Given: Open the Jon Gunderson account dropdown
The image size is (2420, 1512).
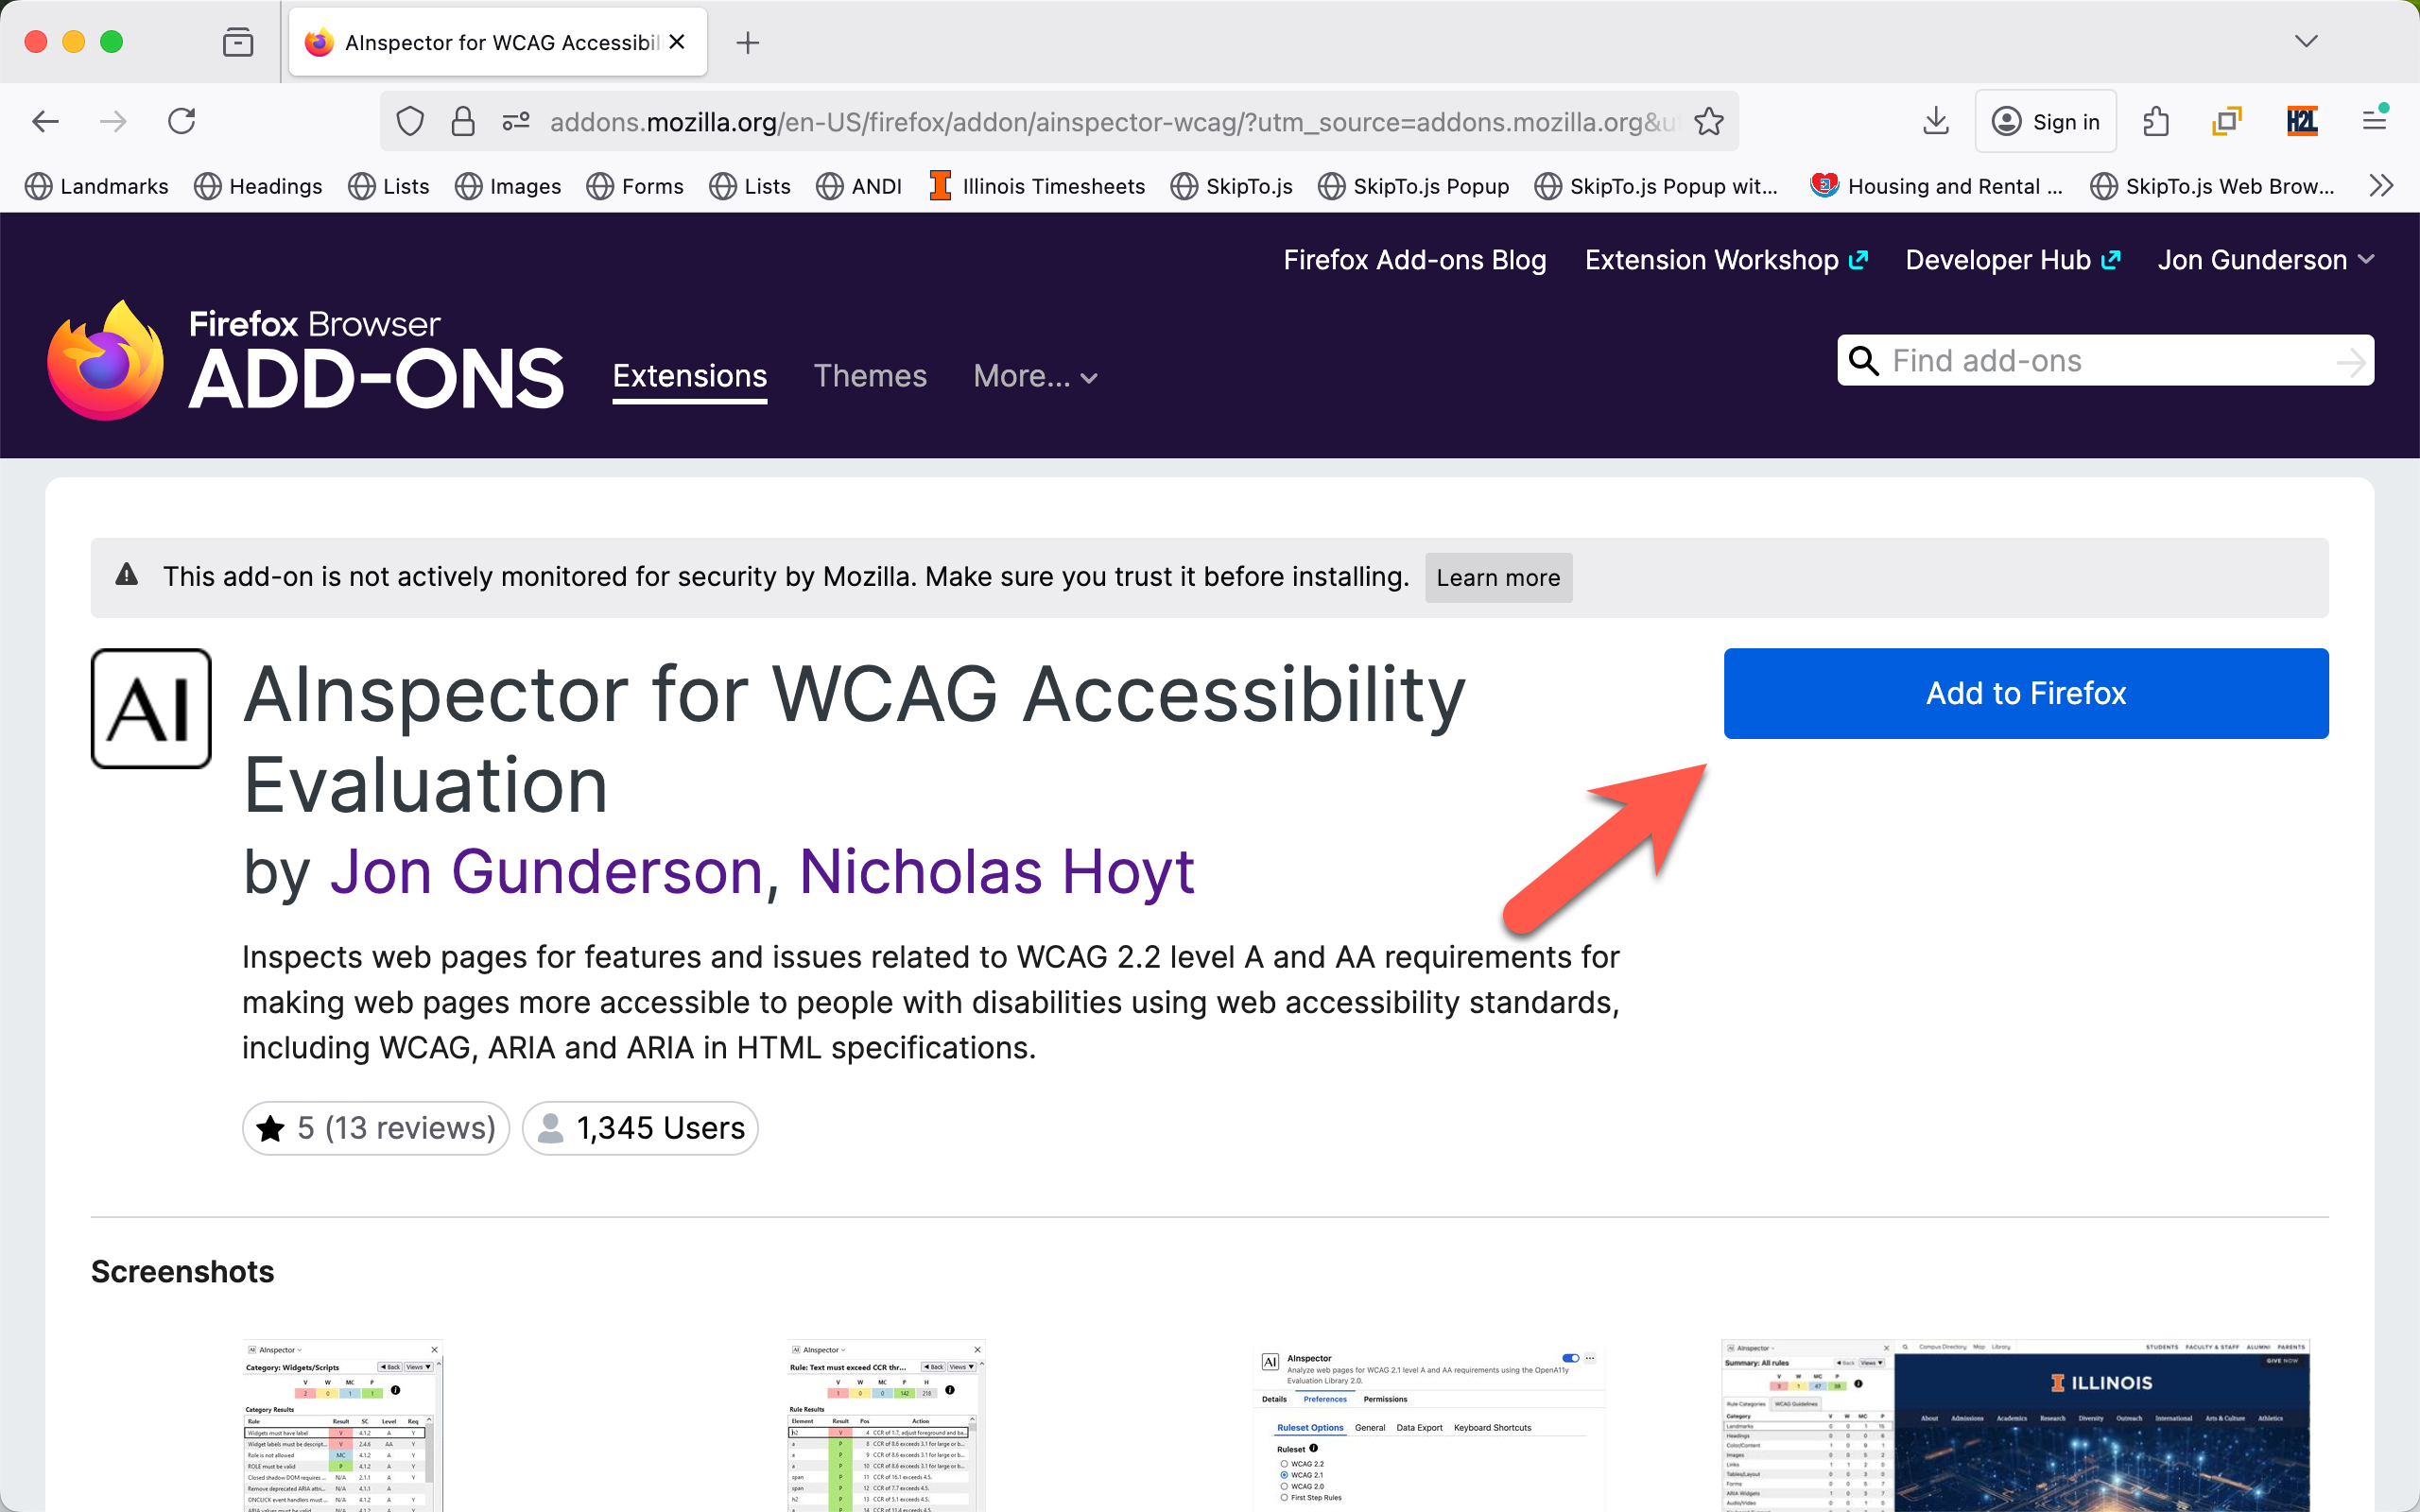Looking at the screenshot, I should coord(2265,260).
